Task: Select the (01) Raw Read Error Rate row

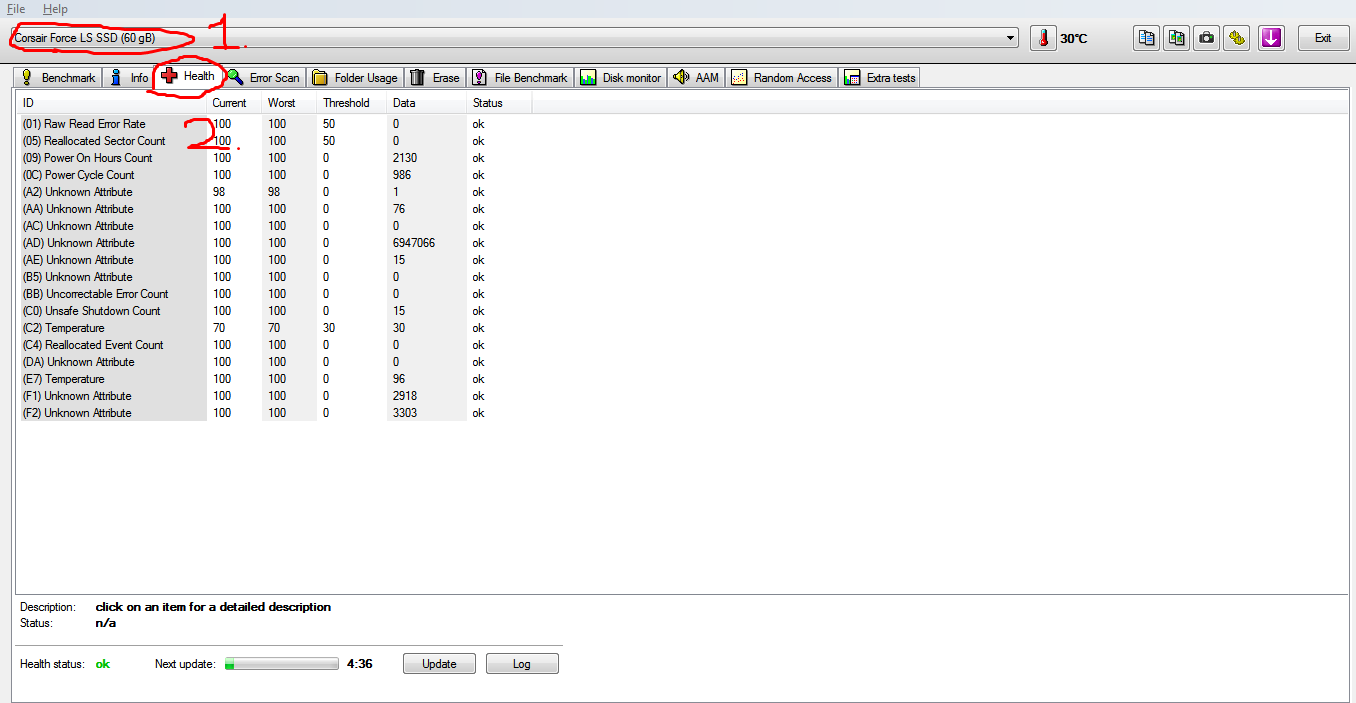Action: coord(275,124)
